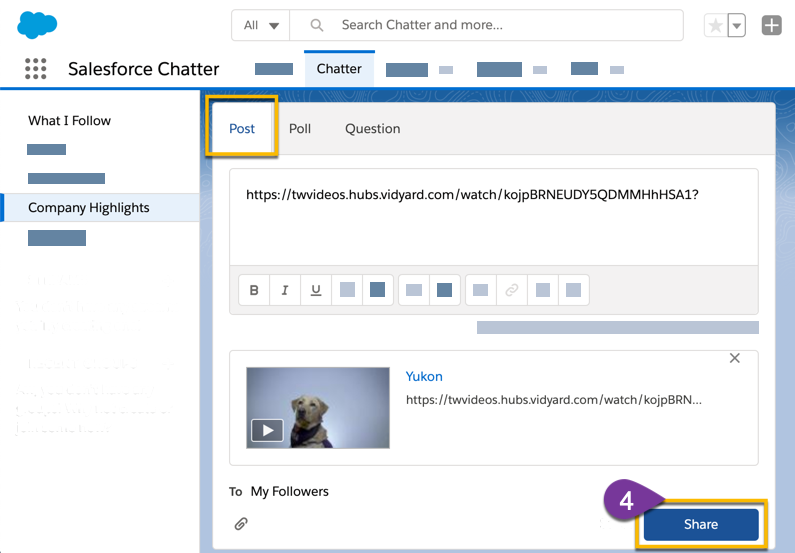Screen dimensions: 795x553
Task: Click the search magnifier icon
Action: (x=317, y=25)
